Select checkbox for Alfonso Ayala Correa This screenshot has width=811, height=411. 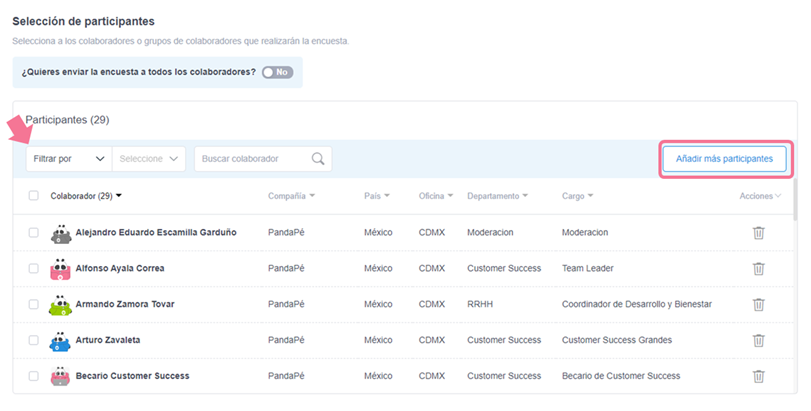[x=33, y=268]
